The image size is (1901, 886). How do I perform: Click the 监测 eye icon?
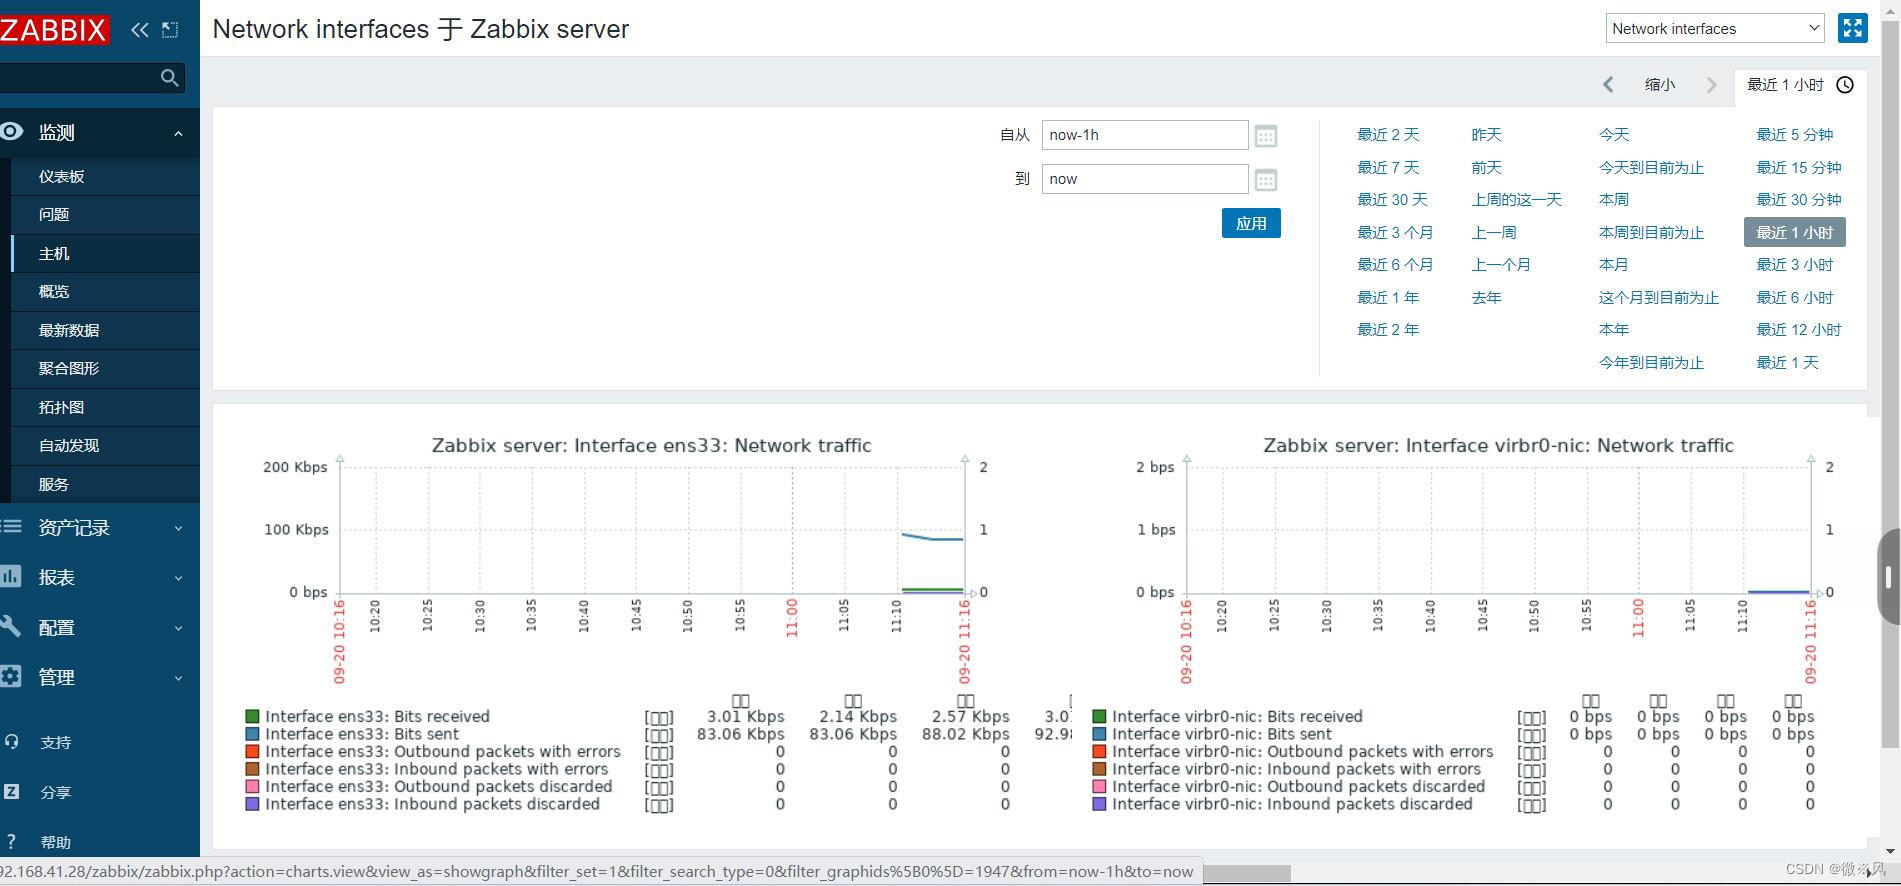click(11, 131)
